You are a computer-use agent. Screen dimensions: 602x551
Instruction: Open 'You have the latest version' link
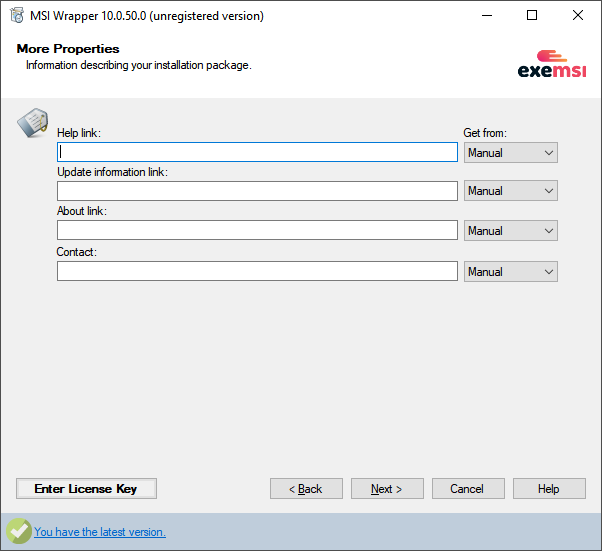100,532
